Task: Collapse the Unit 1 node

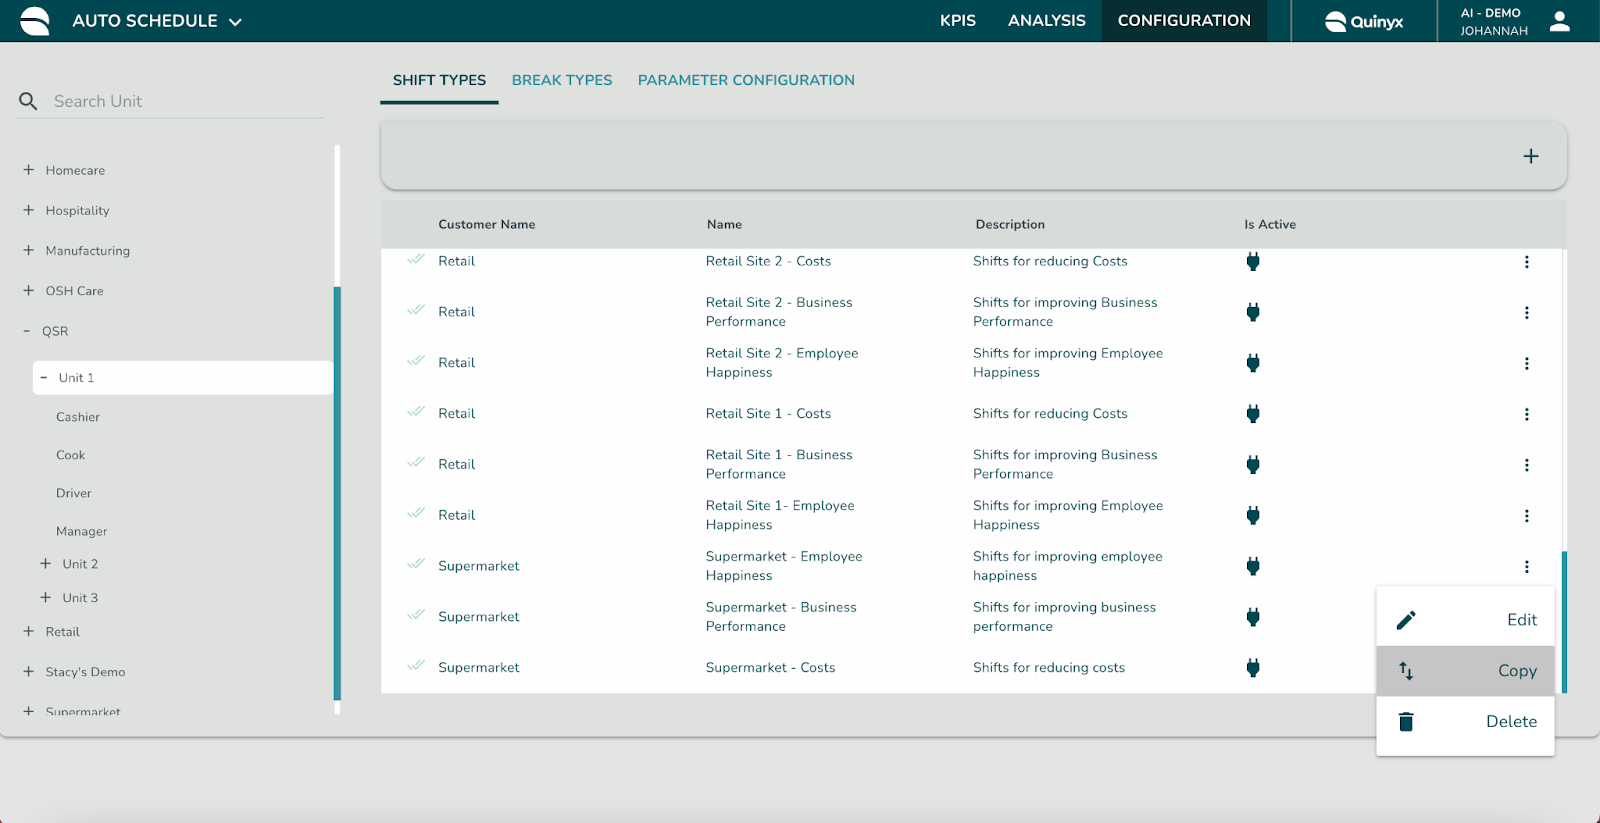Action: pos(44,378)
